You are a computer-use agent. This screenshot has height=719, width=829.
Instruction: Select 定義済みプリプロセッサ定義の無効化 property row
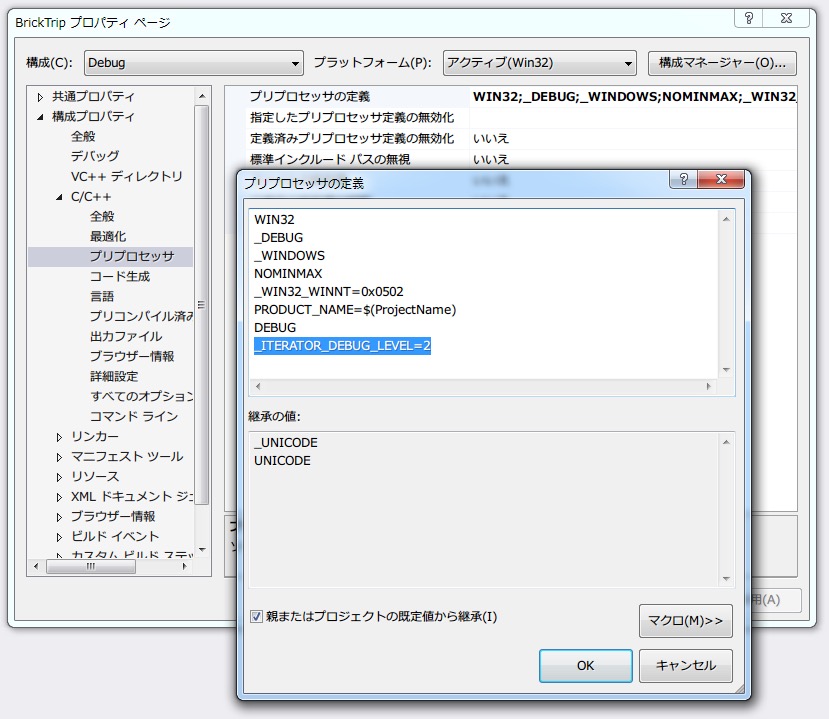click(522, 139)
